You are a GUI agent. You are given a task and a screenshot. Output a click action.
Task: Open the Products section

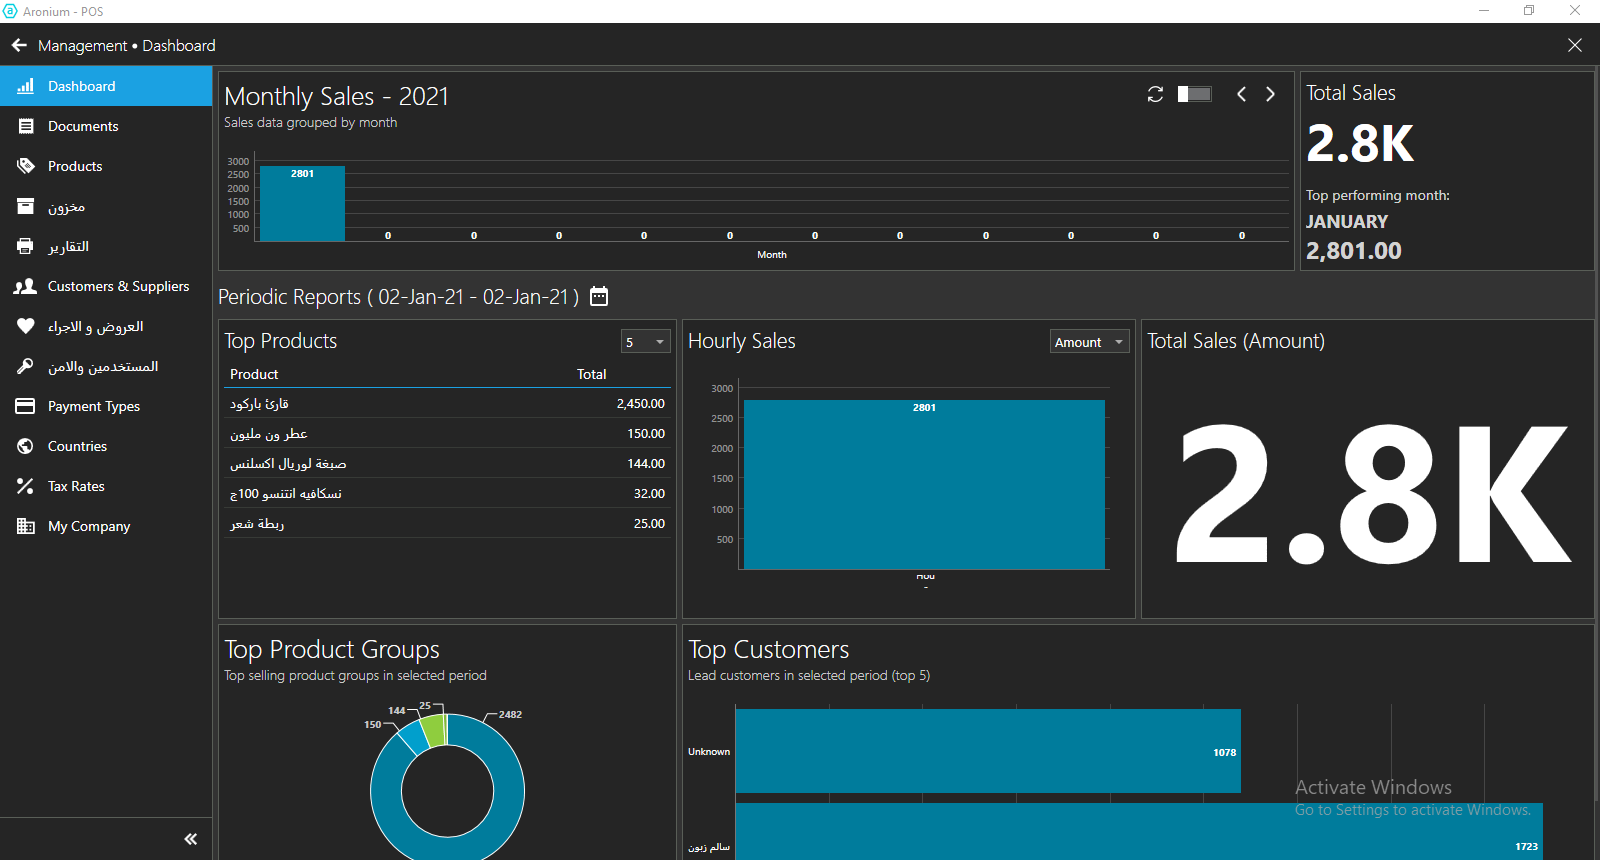tap(75, 166)
